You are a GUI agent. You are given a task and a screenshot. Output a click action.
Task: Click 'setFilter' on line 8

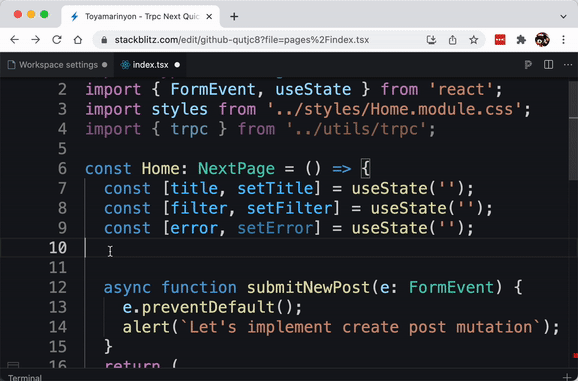click(289, 208)
